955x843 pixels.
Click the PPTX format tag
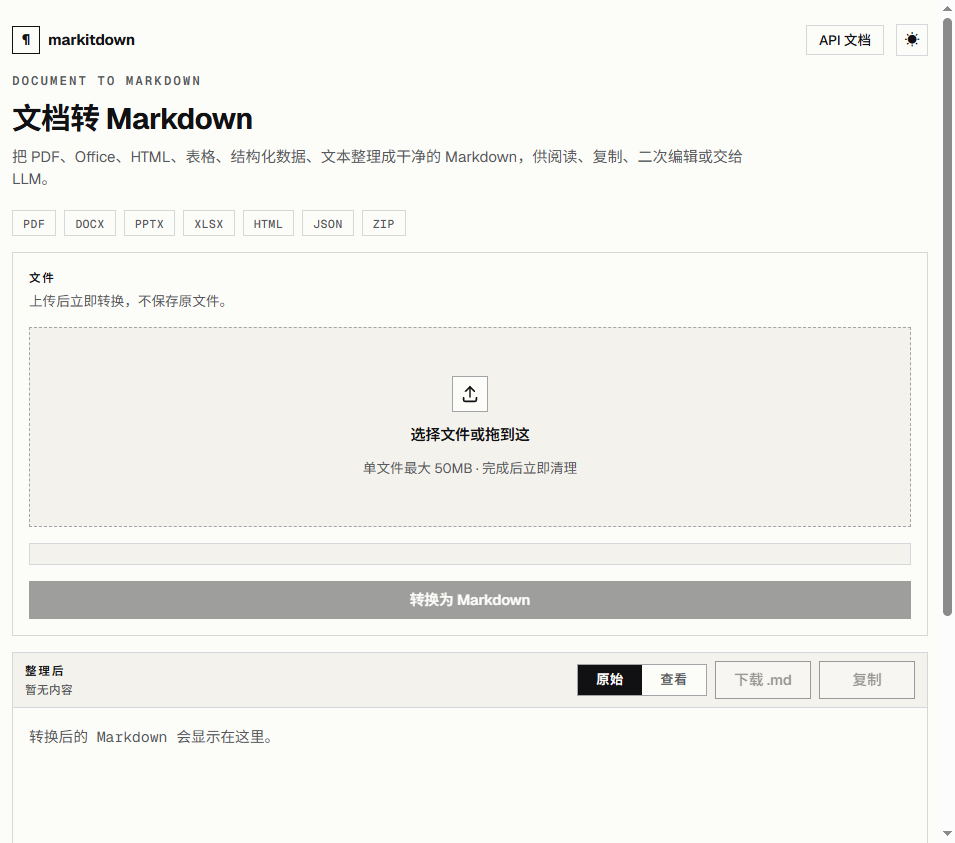click(x=149, y=224)
